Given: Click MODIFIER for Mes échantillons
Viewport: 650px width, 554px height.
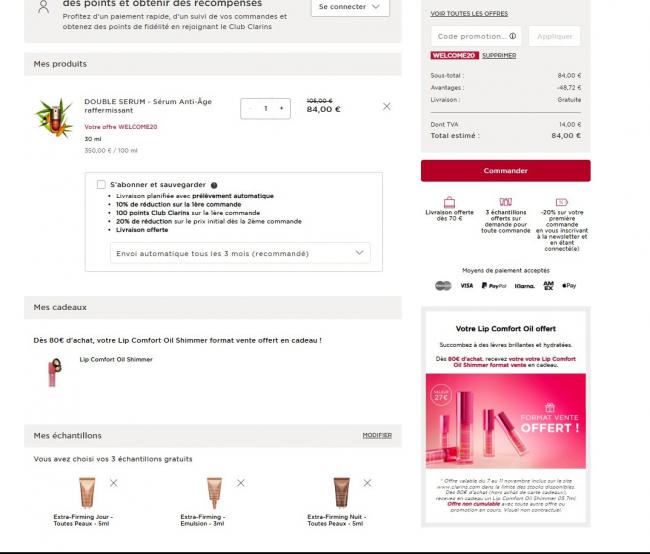Looking at the screenshot, I should tap(377, 435).
